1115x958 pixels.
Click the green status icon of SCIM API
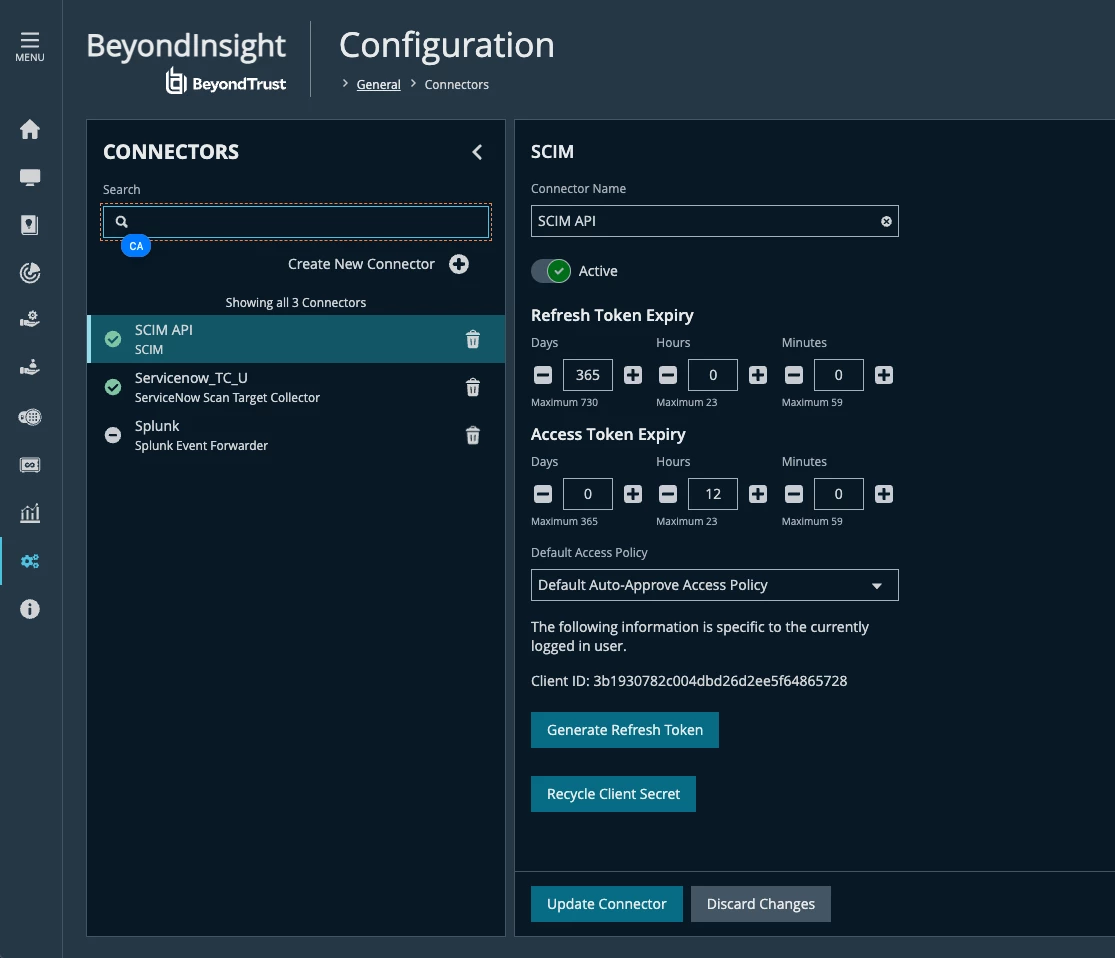point(113,339)
